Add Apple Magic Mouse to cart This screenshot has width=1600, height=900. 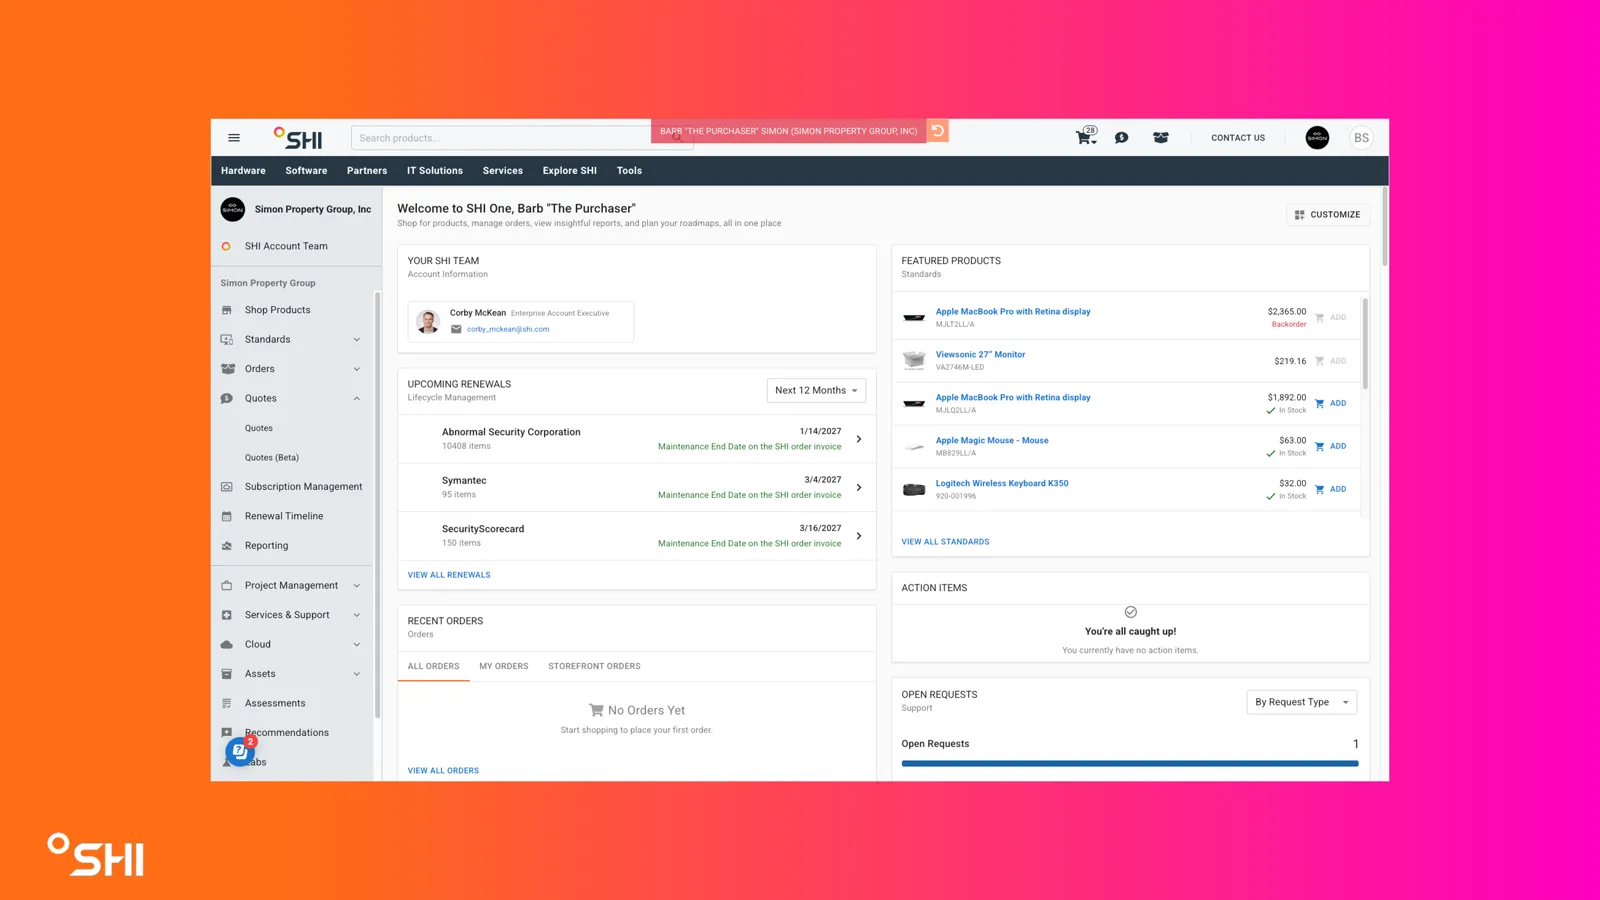[x=1331, y=446]
